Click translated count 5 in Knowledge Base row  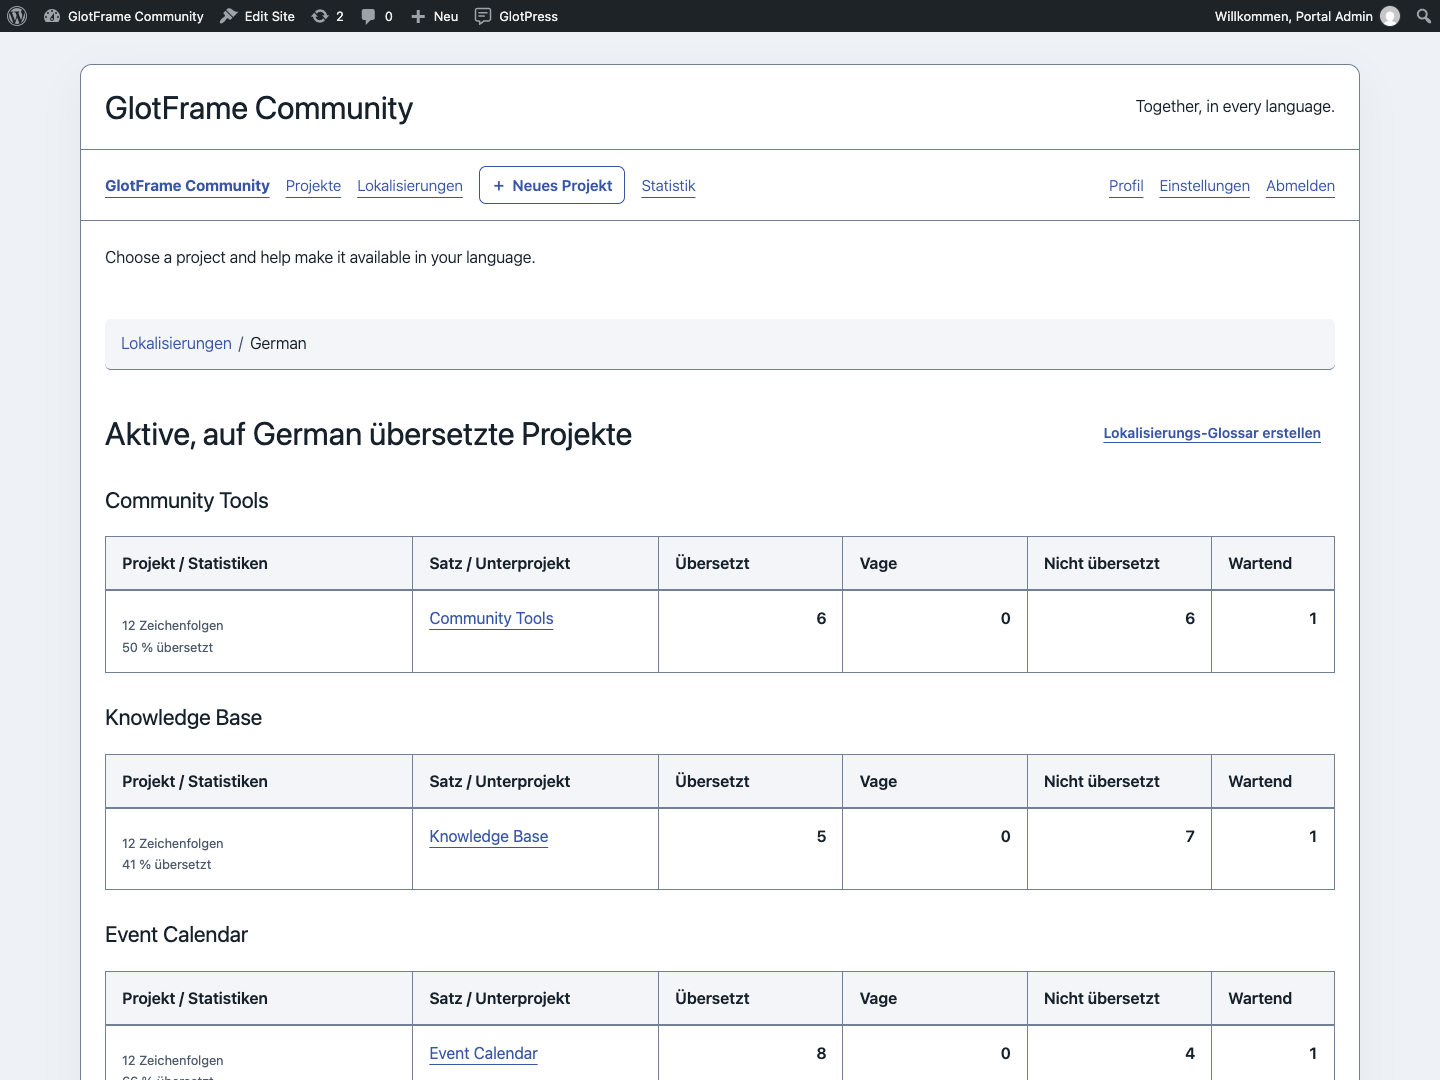click(x=821, y=836)
